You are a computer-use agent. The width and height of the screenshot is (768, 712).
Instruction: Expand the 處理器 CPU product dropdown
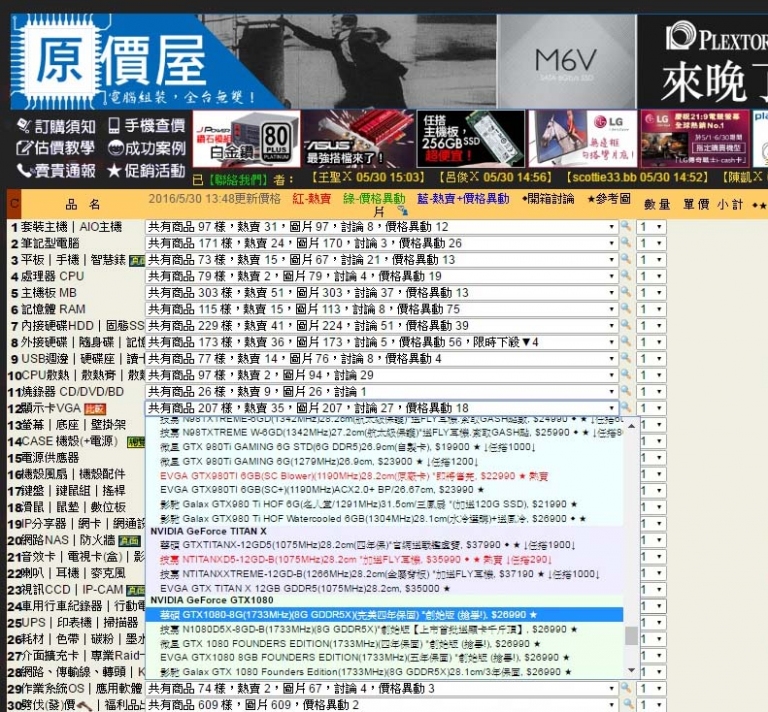pos(382,276)
